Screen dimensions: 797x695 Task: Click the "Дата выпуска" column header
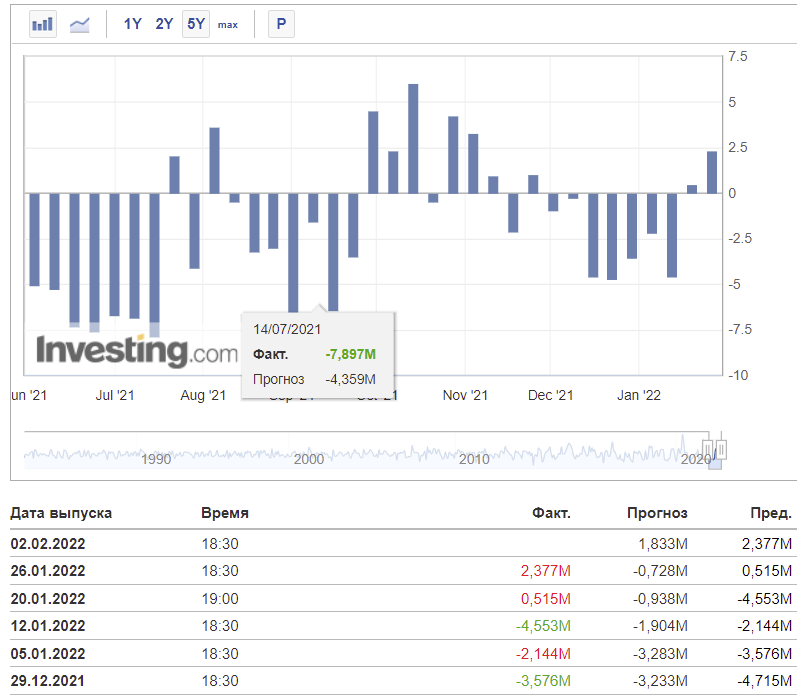(x=61, y=513)
